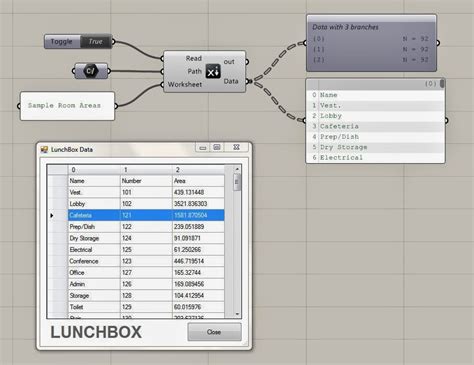The image size is (474, 365).
Task: Click the Data output grip on Read component
Action: 247,81
